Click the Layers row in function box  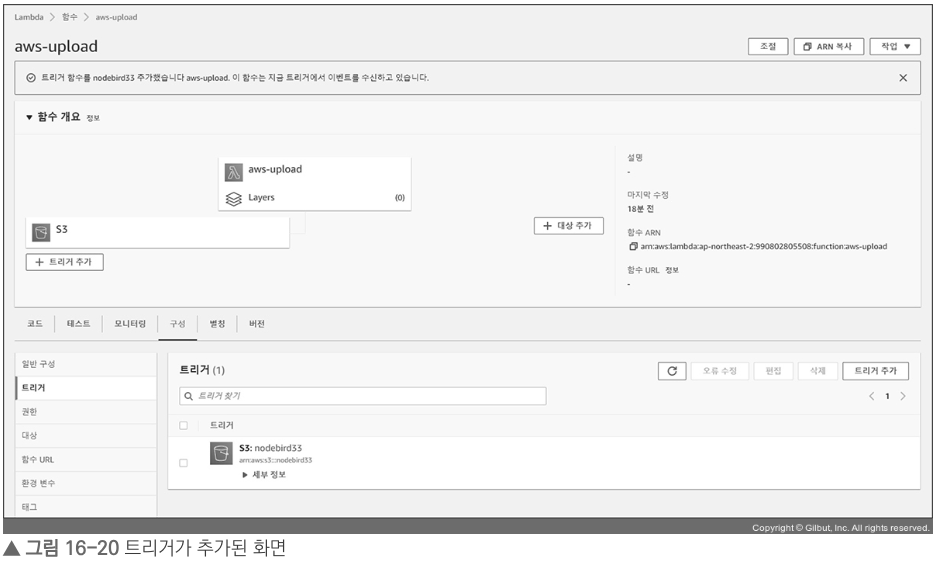point(315,198)
